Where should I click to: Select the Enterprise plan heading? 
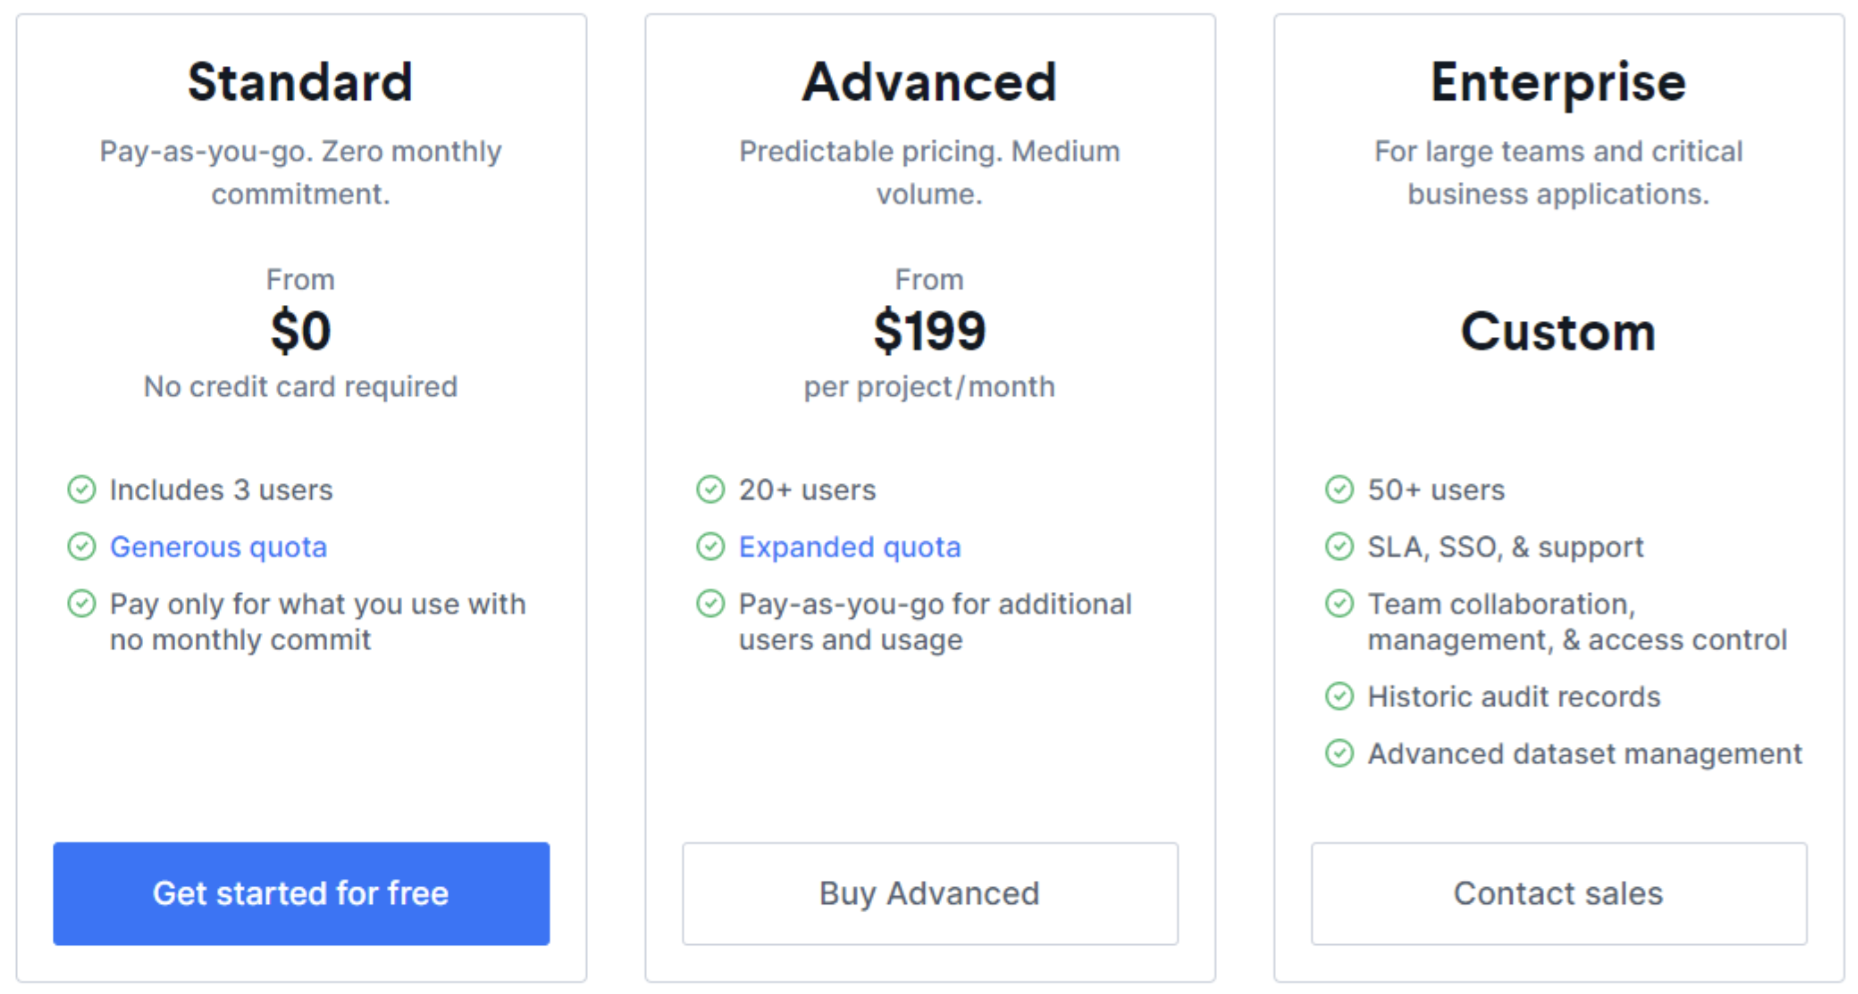(1558, 82)
